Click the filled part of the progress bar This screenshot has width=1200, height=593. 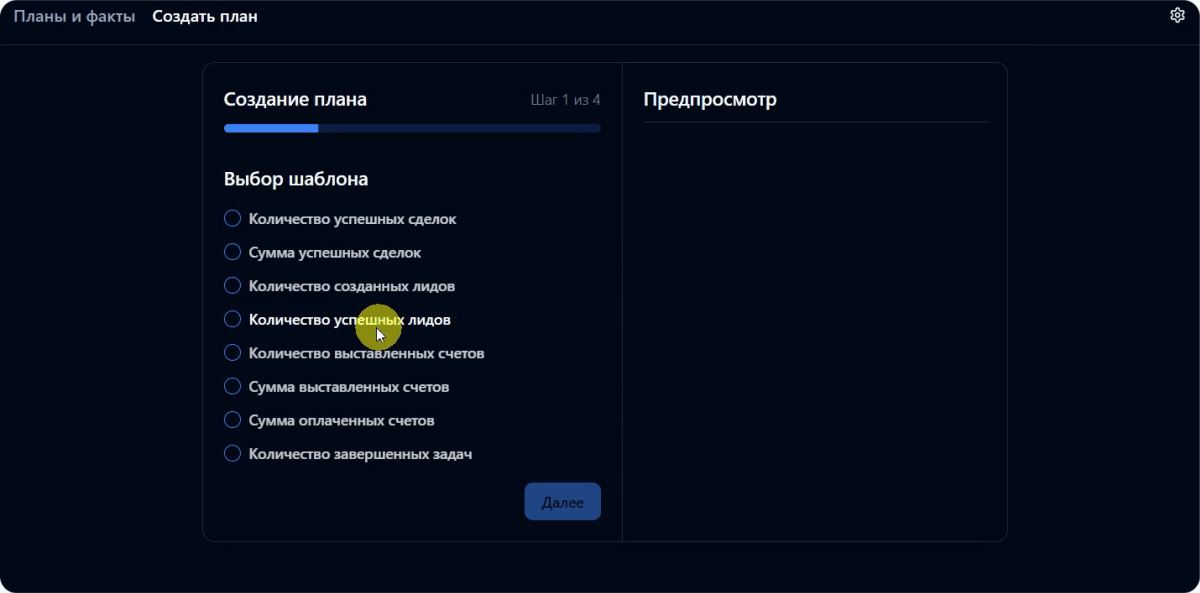click(270, 128)
